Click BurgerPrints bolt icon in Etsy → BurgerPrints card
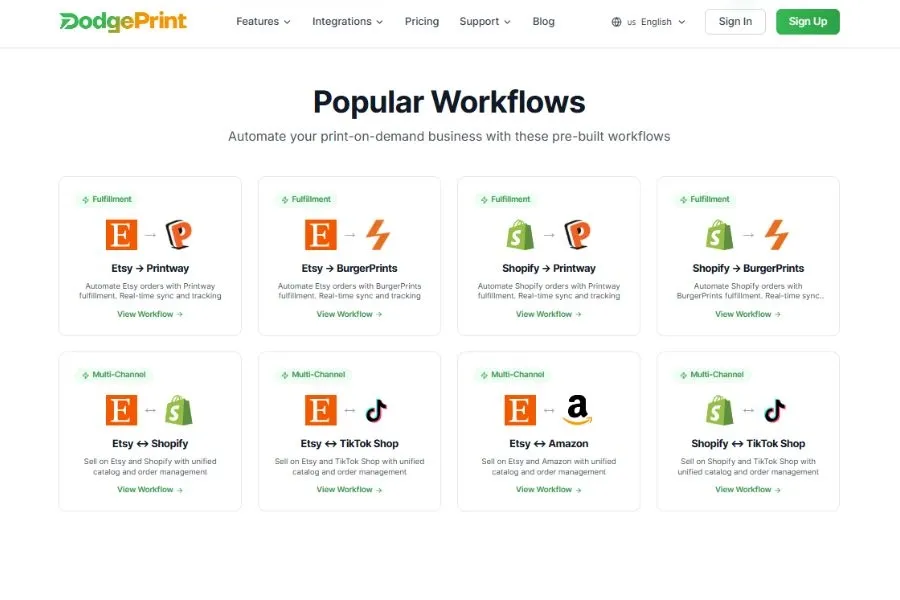 coord(378,234)
